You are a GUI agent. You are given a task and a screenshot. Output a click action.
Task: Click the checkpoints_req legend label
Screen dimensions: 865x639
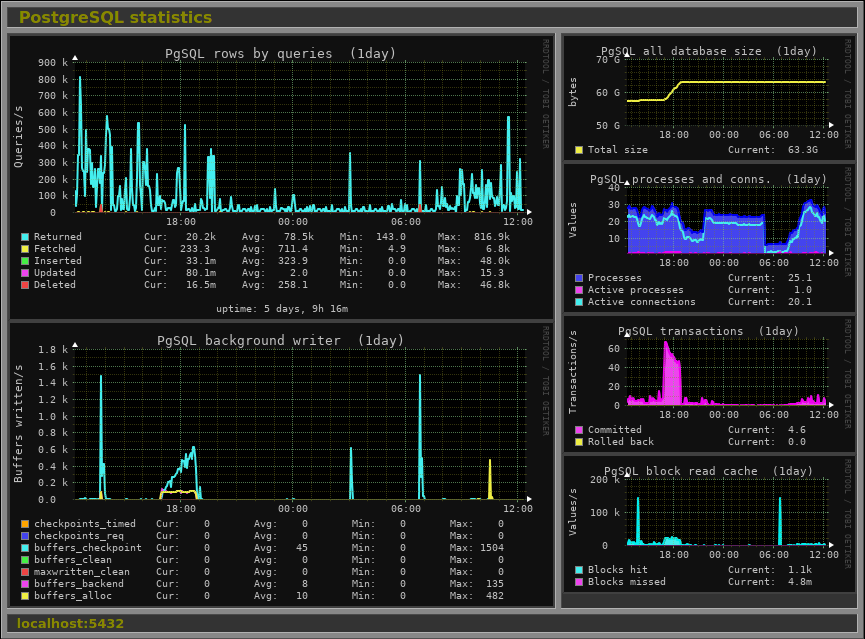(79, 536)
